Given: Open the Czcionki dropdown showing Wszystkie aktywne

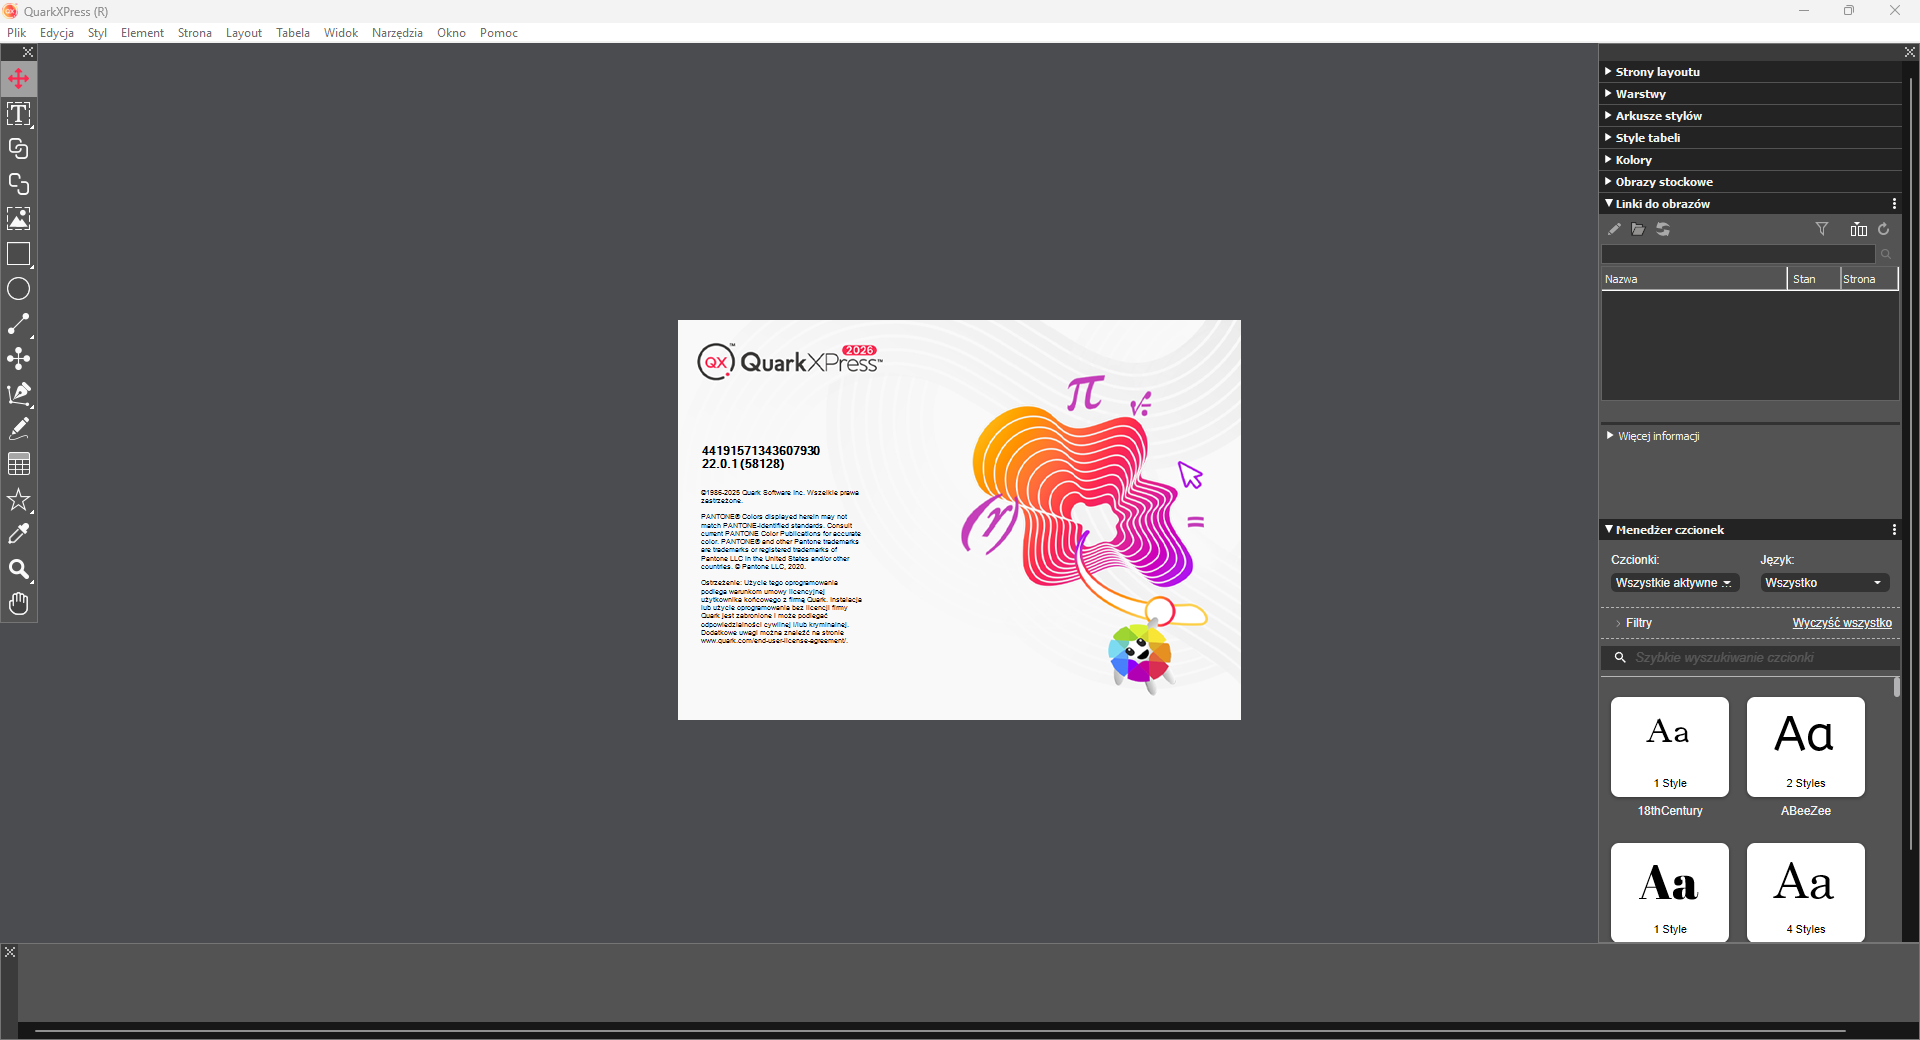Looking at the screenshot, I should tap(1675, 583).
